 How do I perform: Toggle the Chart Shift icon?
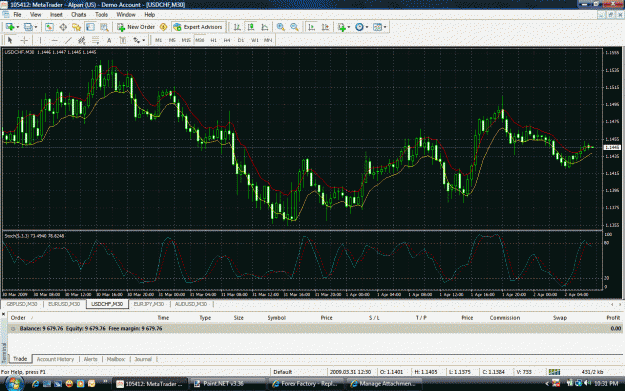click(x=325, y=27)
